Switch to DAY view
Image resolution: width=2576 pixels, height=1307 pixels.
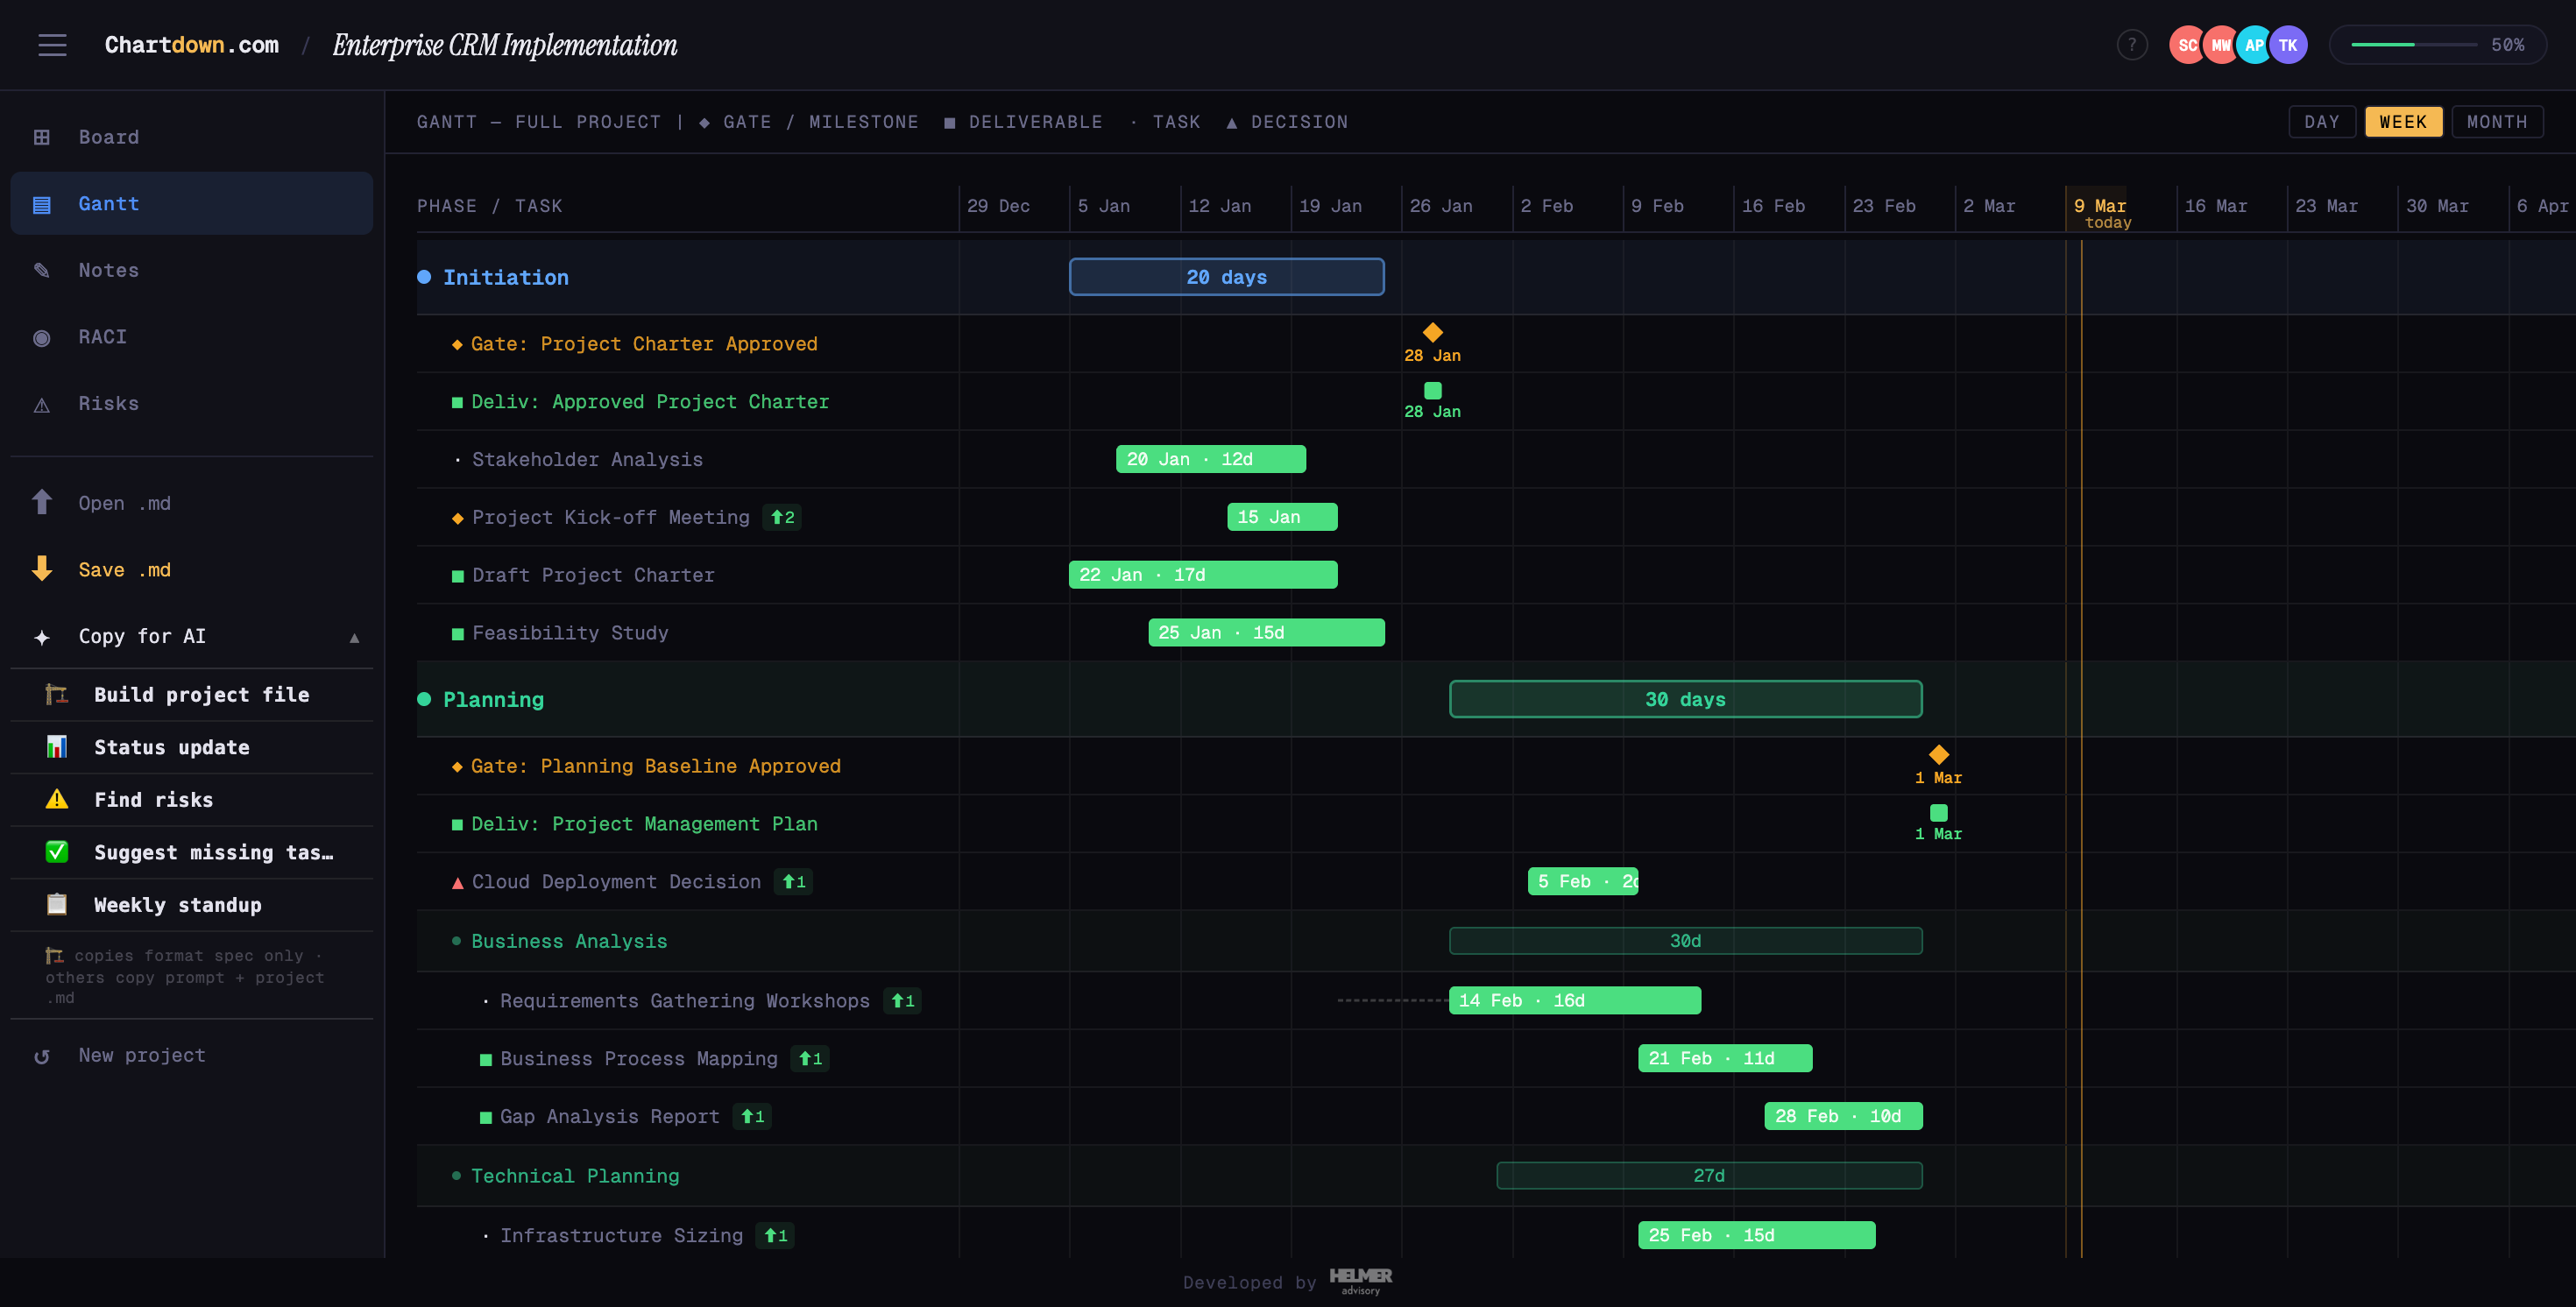2322,121
